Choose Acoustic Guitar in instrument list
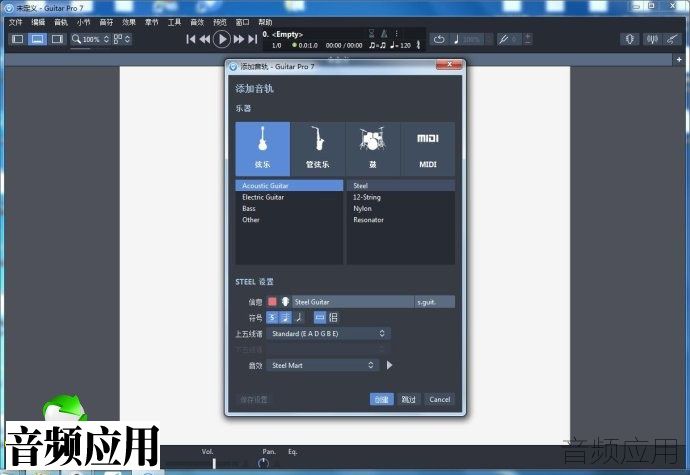 point(289,185)
